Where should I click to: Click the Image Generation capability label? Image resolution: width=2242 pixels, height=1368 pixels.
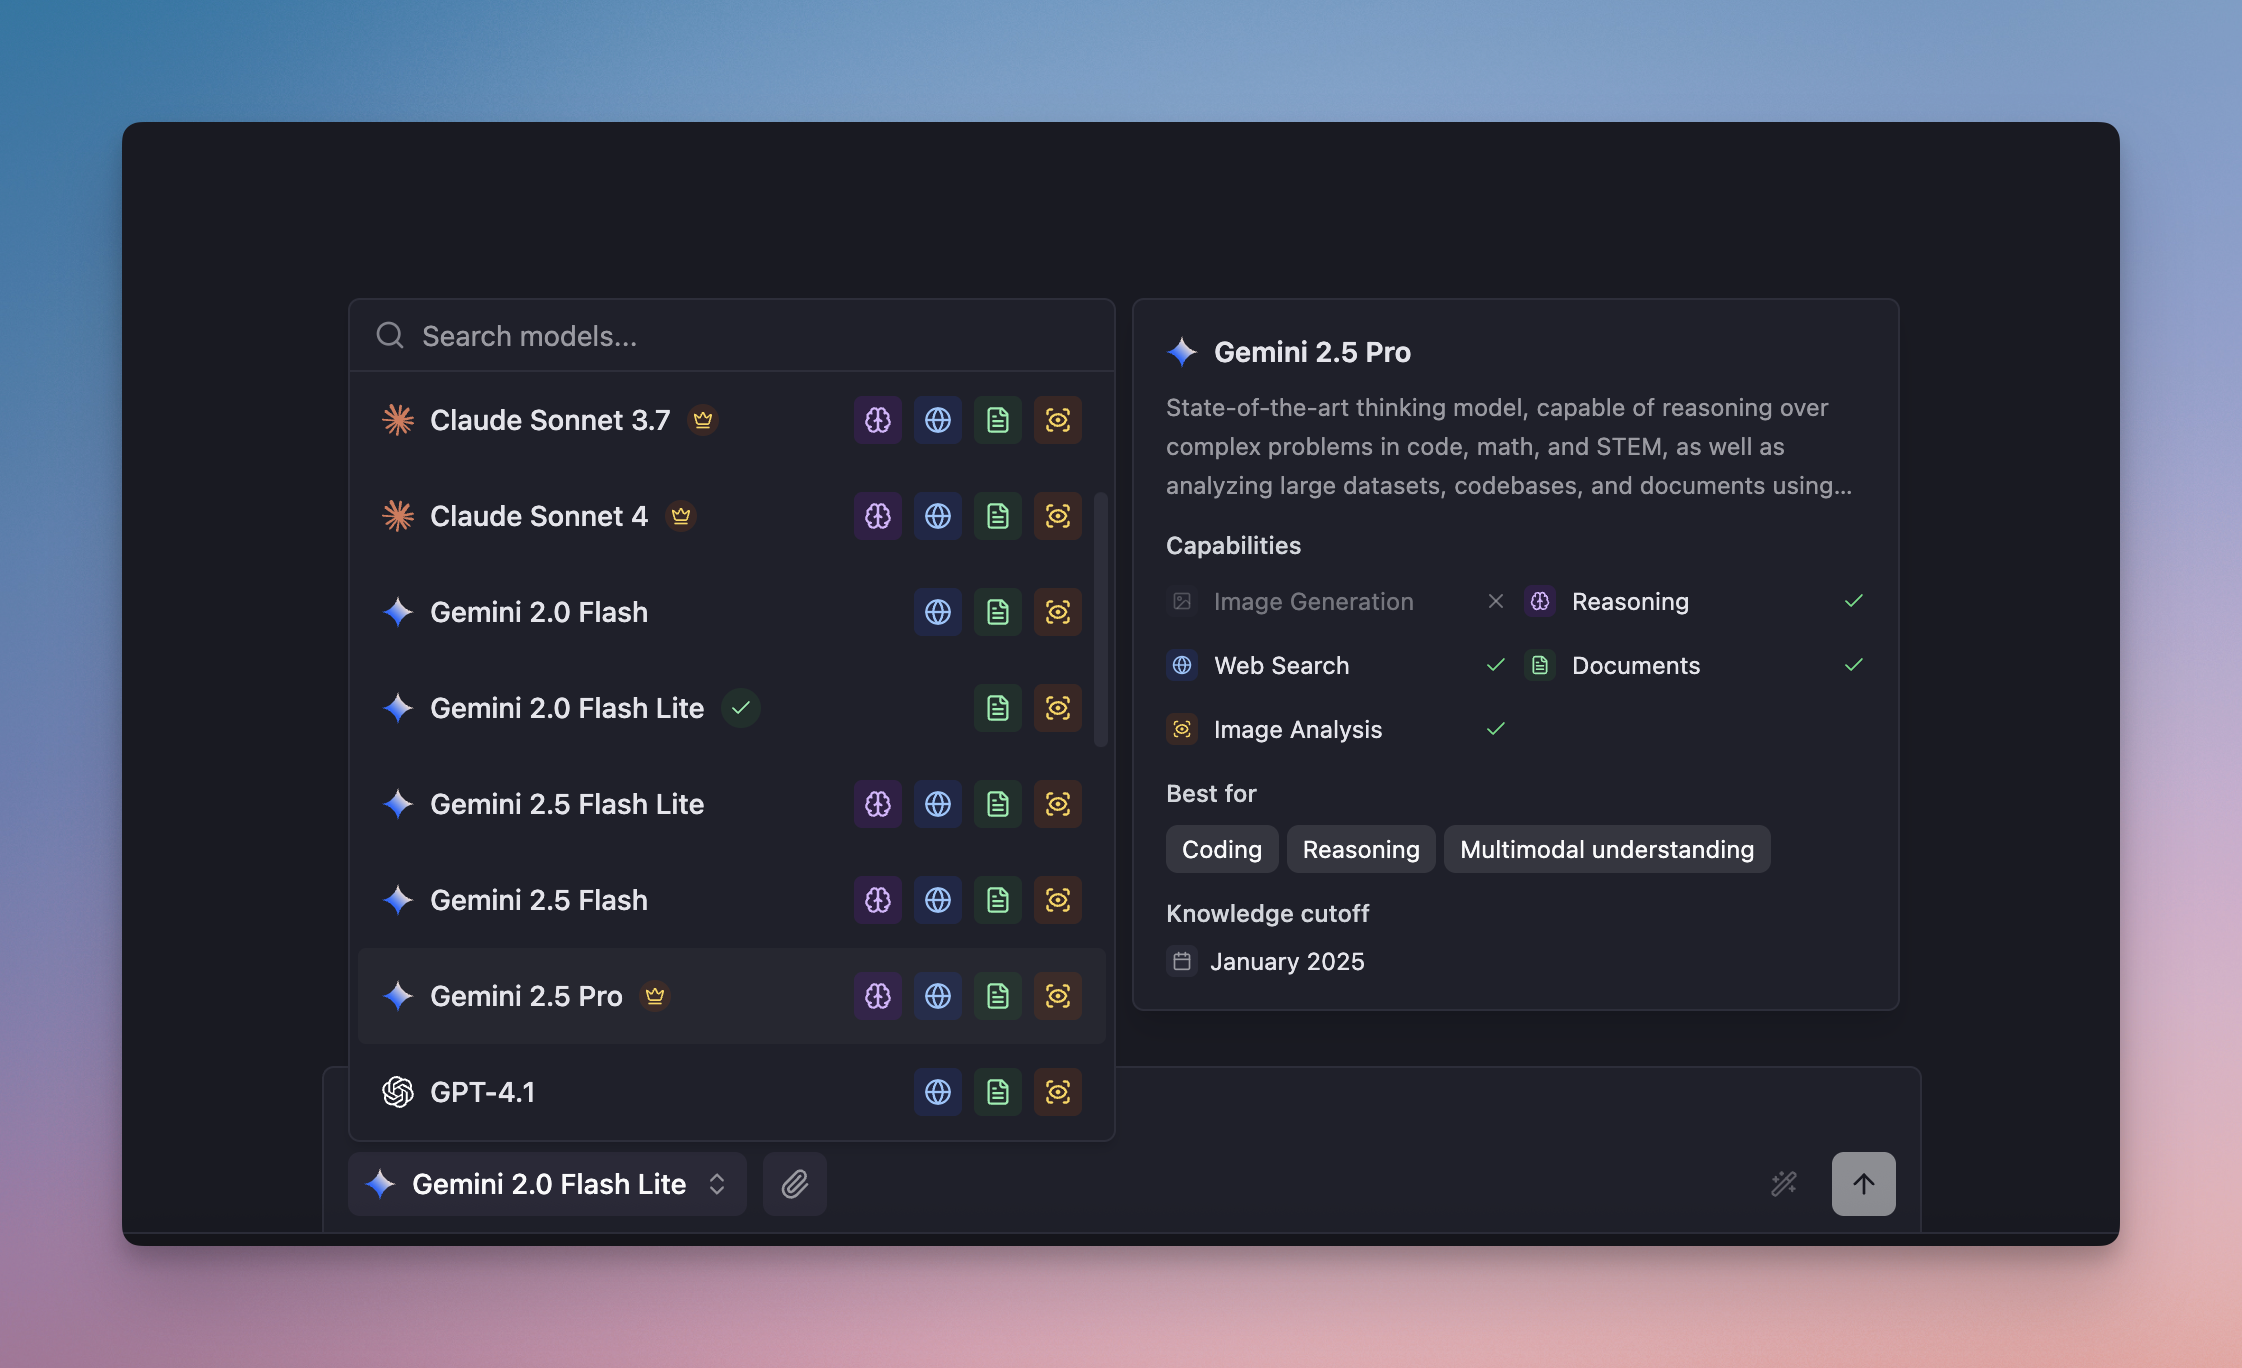(x=1314, y=601)
